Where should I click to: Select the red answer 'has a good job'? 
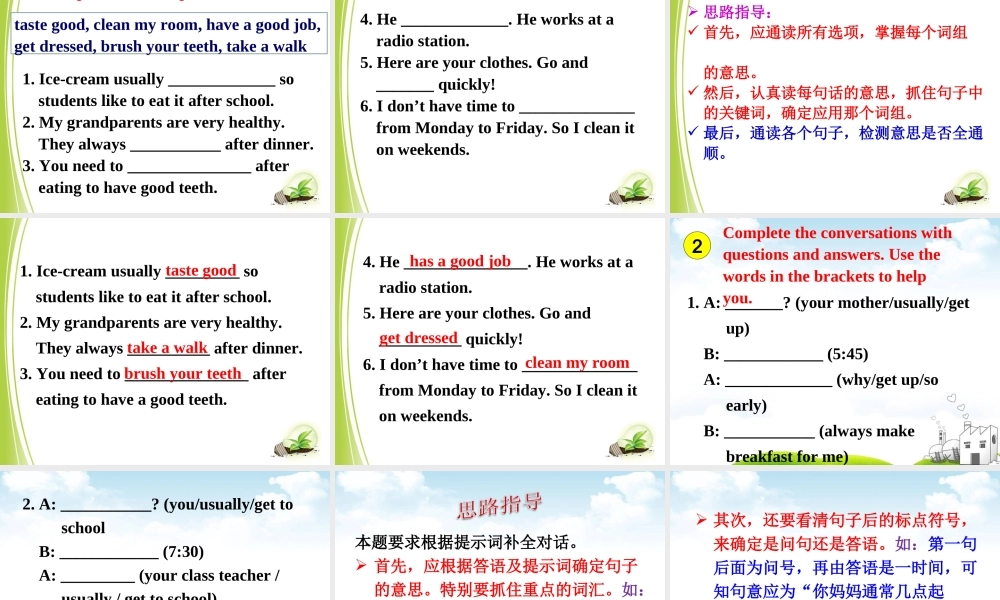(460, 261)
